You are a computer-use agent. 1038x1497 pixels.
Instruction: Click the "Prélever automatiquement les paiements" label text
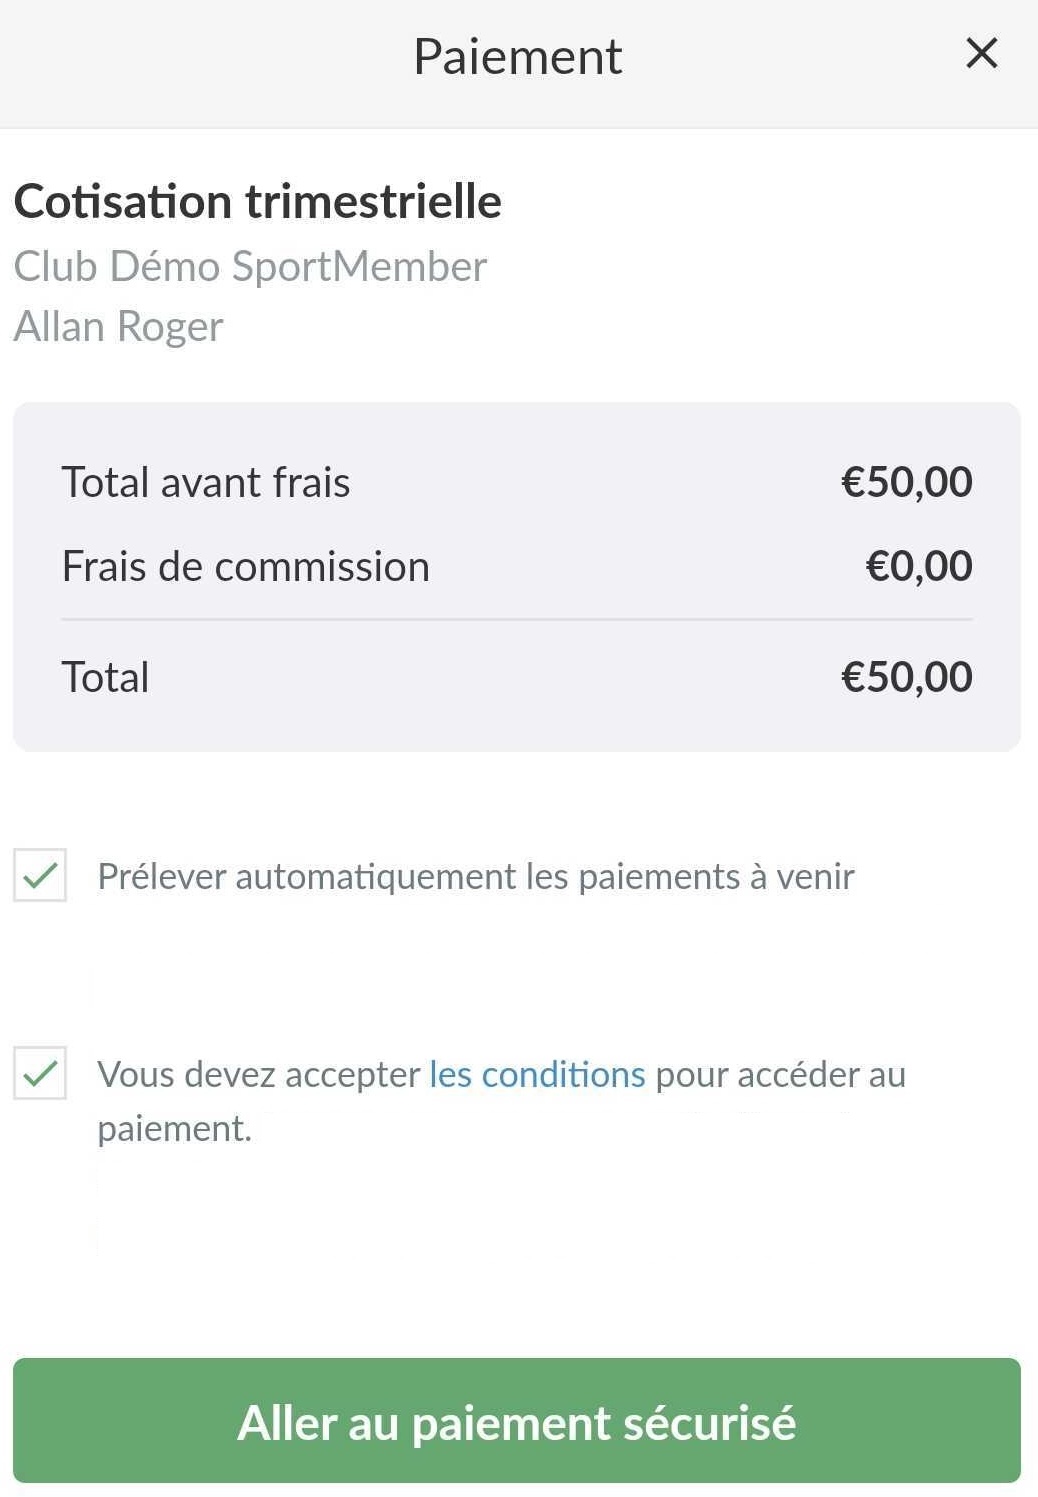[x=475, y=876]
